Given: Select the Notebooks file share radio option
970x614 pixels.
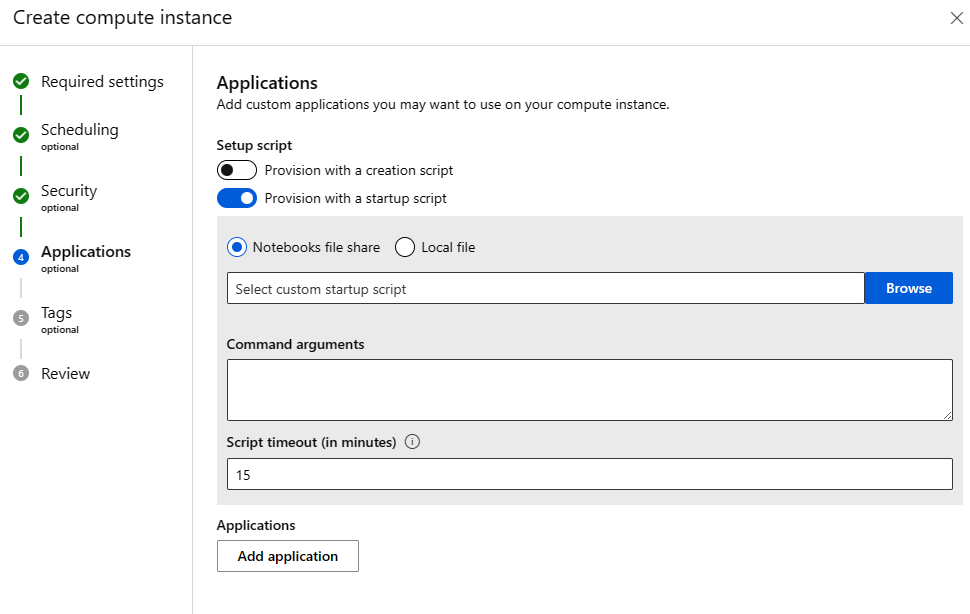Looking at the screenshot, I should pos(237,247).
